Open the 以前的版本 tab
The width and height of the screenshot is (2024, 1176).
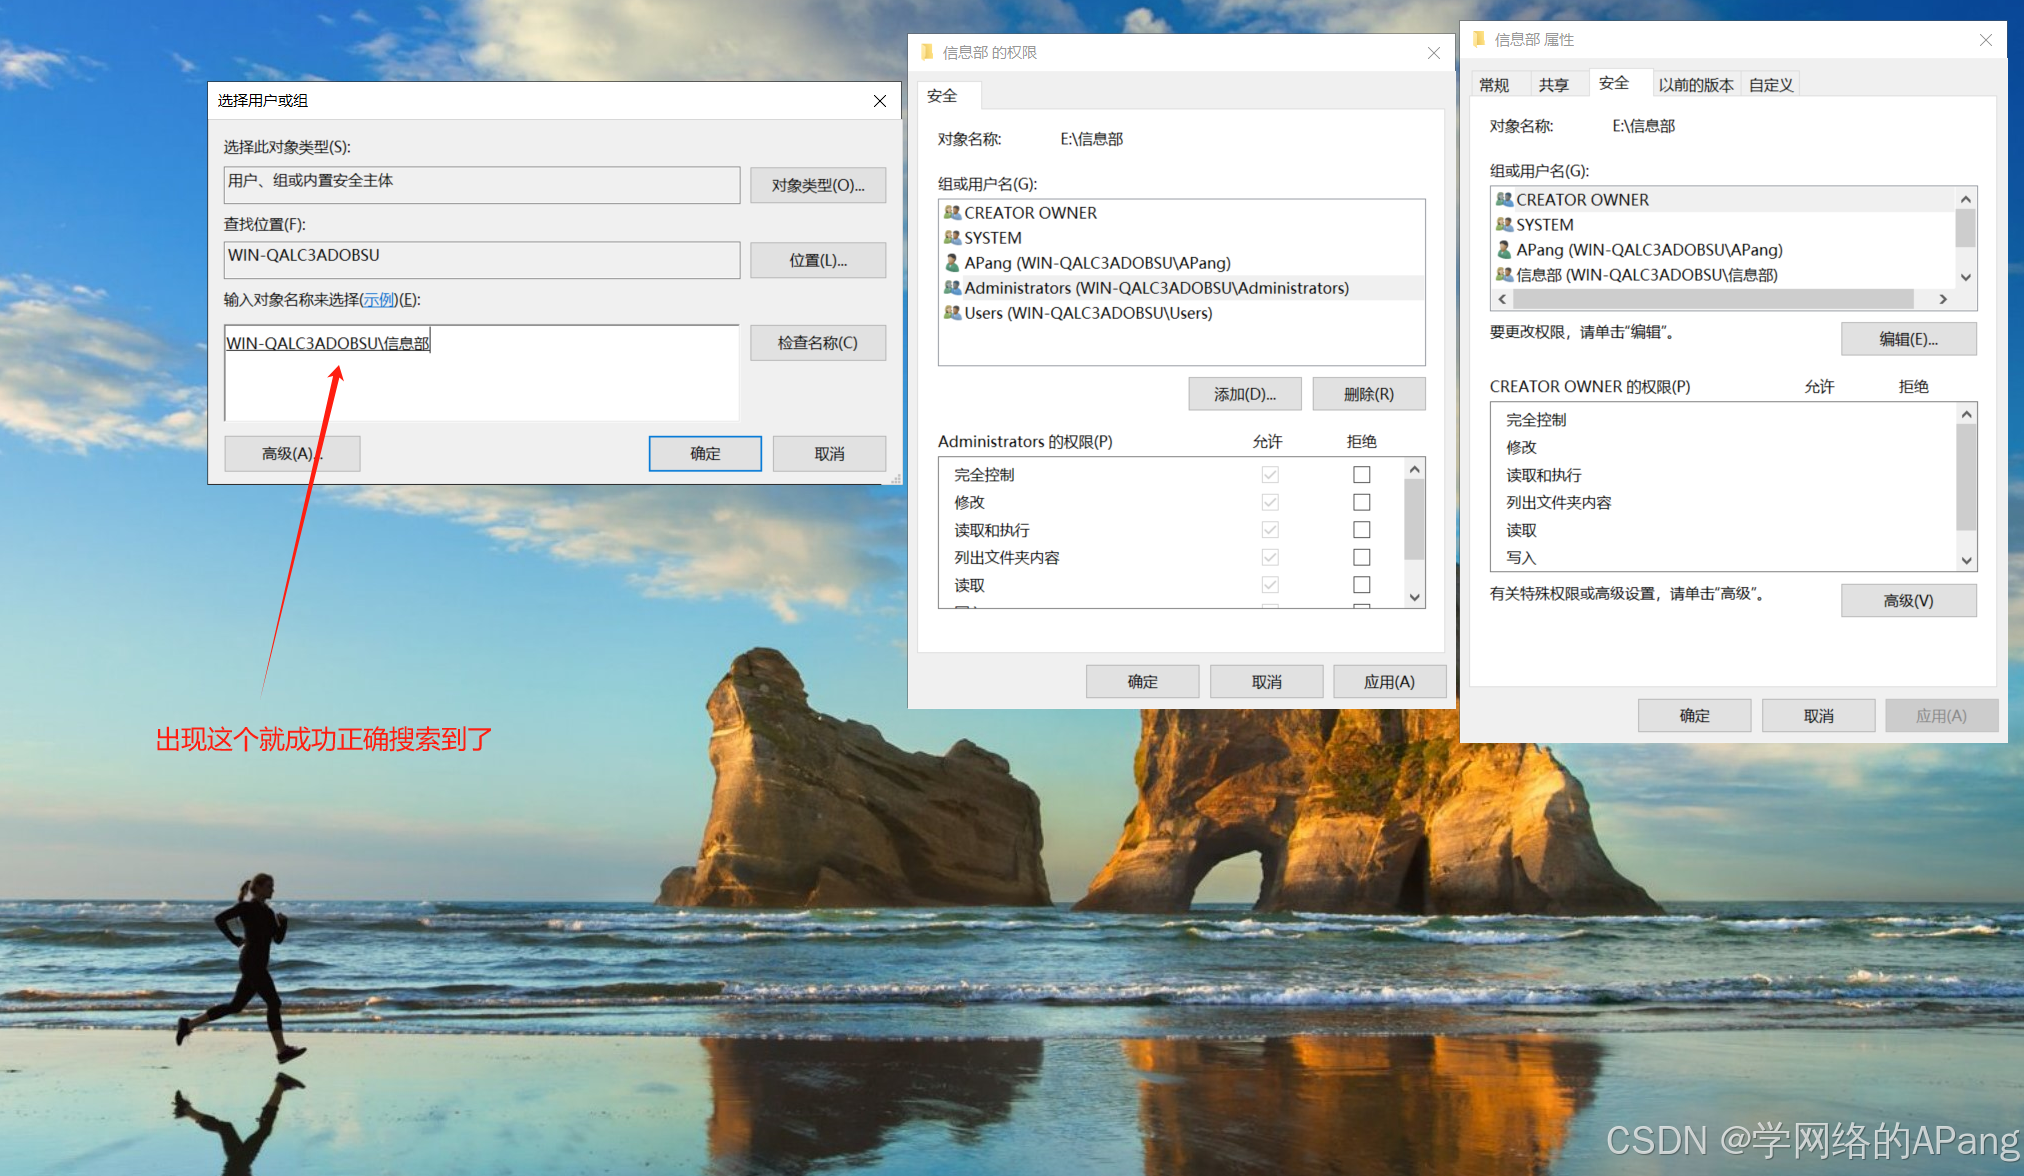1695,85
